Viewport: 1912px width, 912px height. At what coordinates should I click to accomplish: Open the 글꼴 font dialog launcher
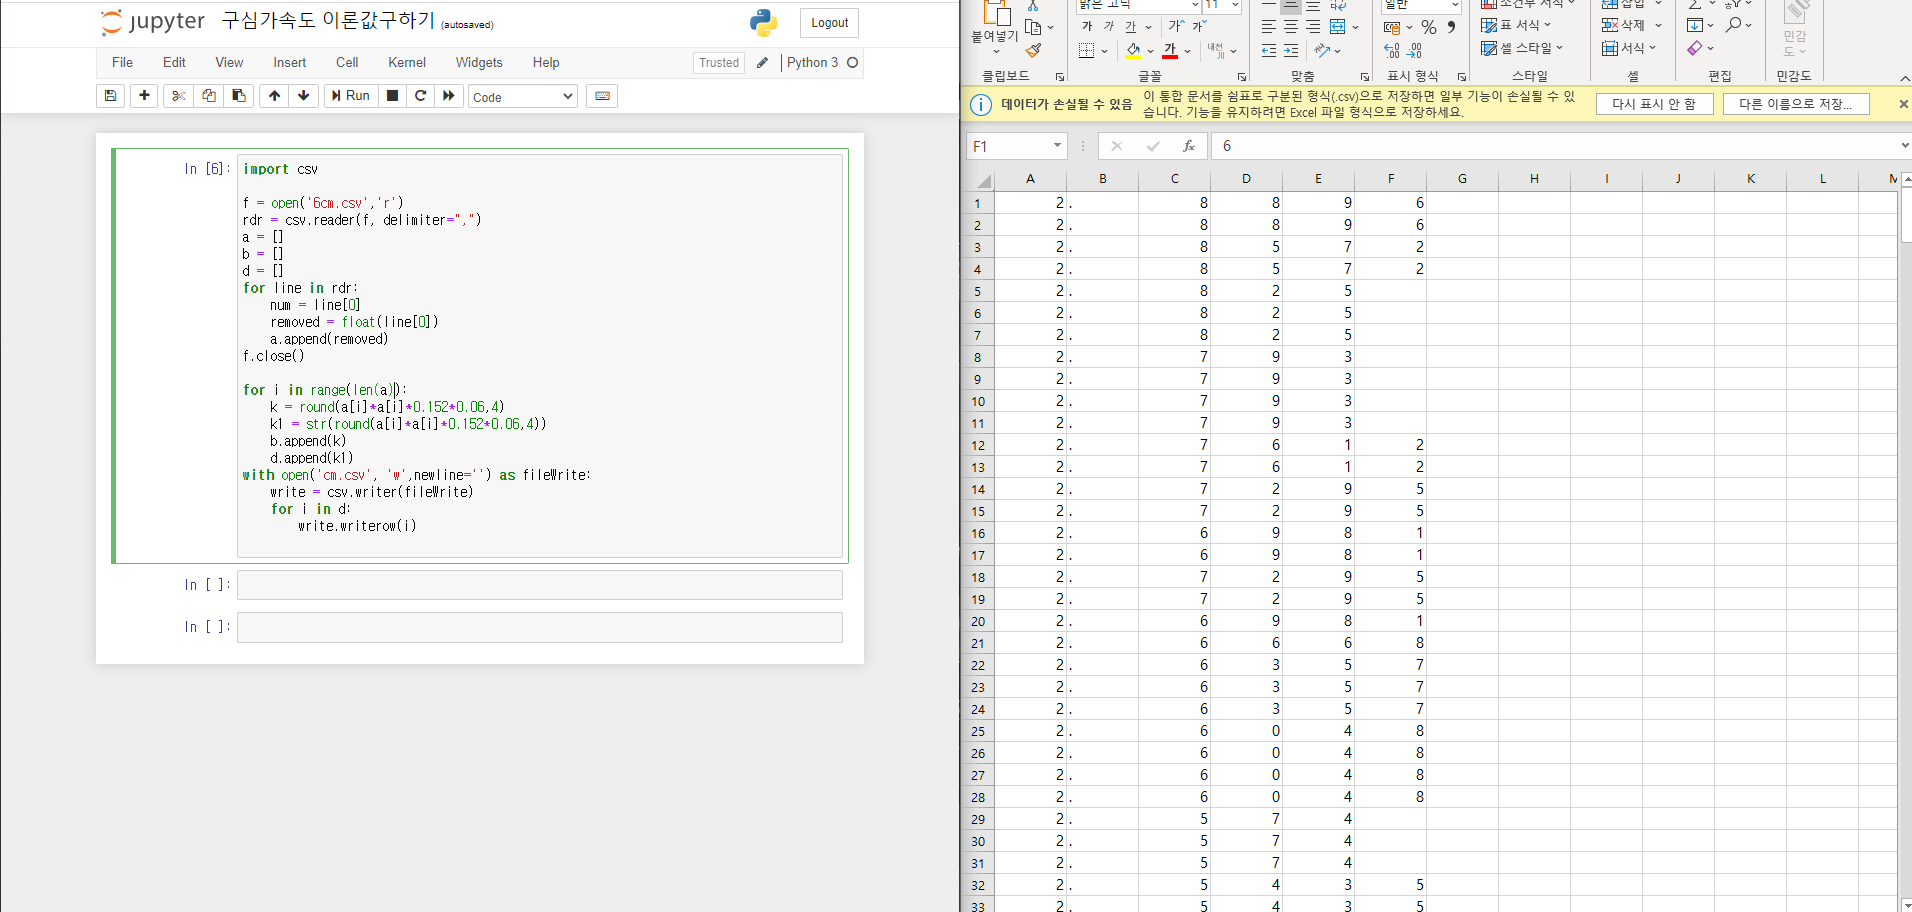(x=1242, y=77)
